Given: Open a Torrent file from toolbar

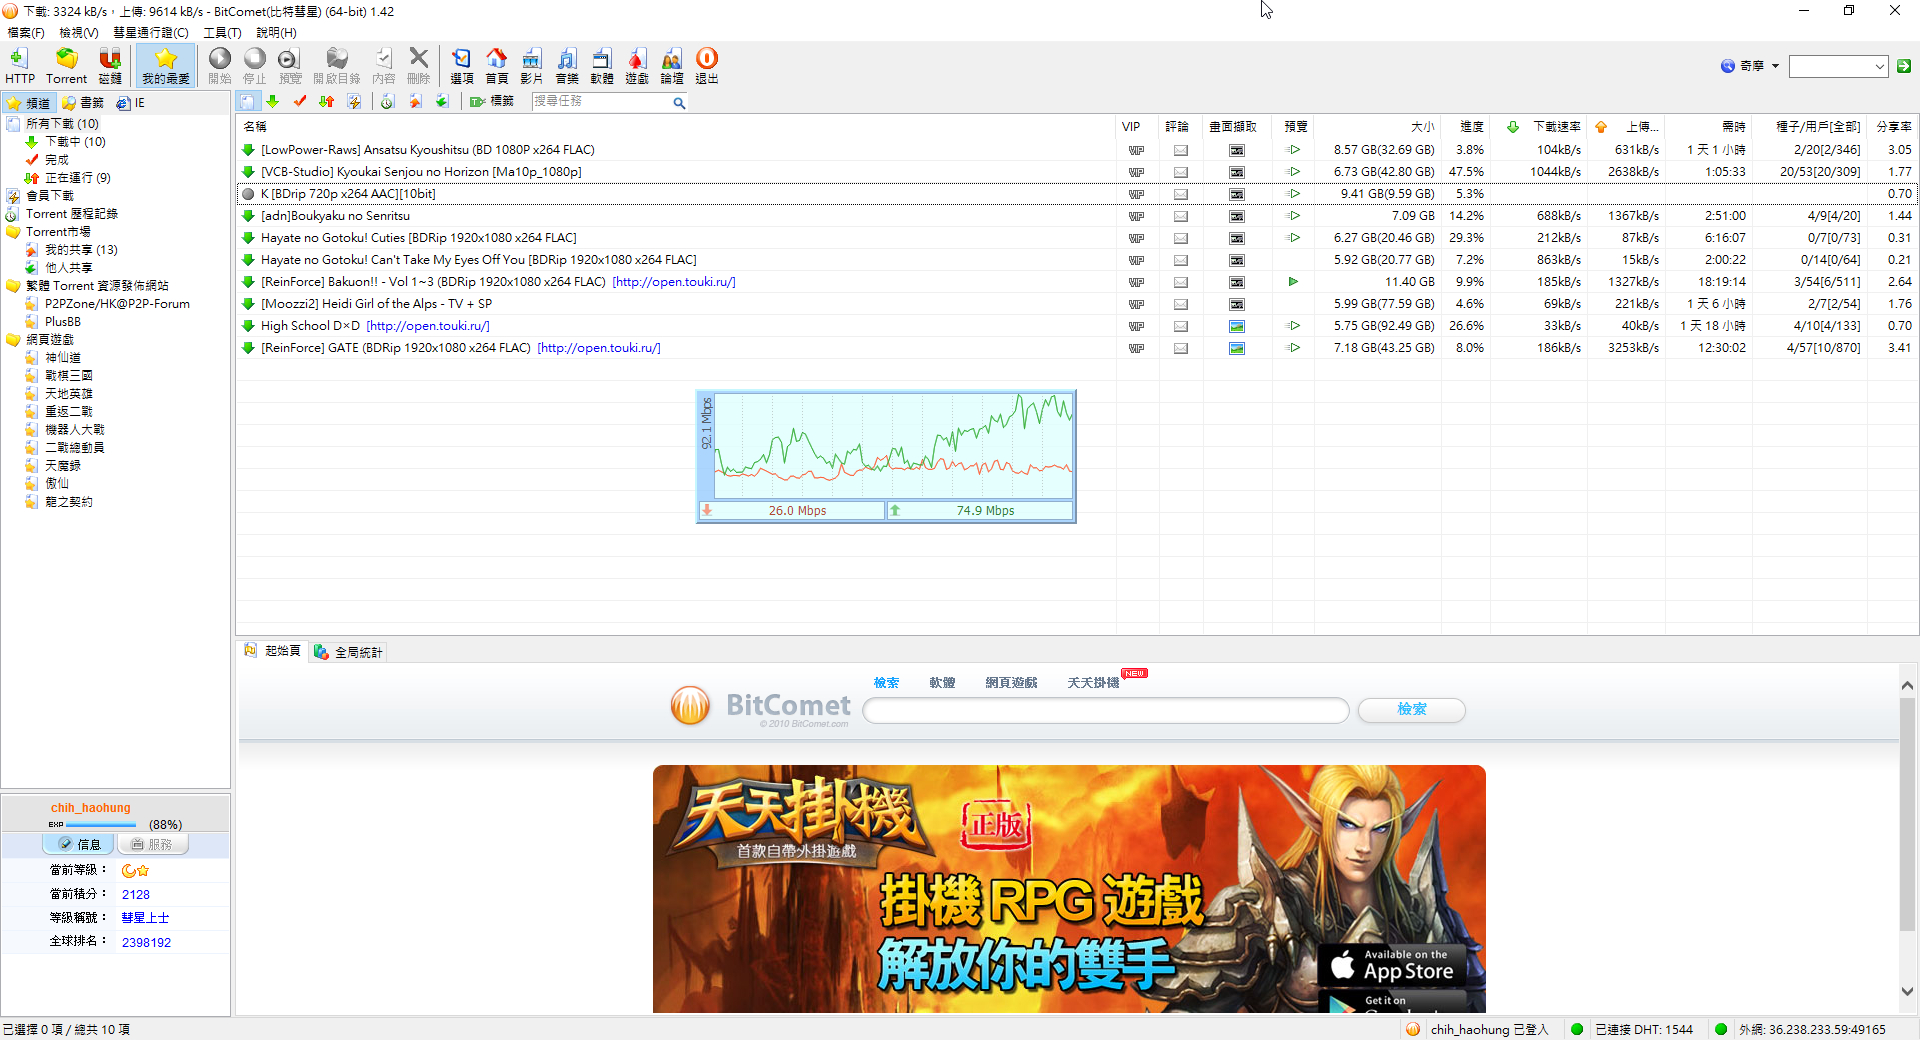Looking at the screenshot, I should click(66, 66).
